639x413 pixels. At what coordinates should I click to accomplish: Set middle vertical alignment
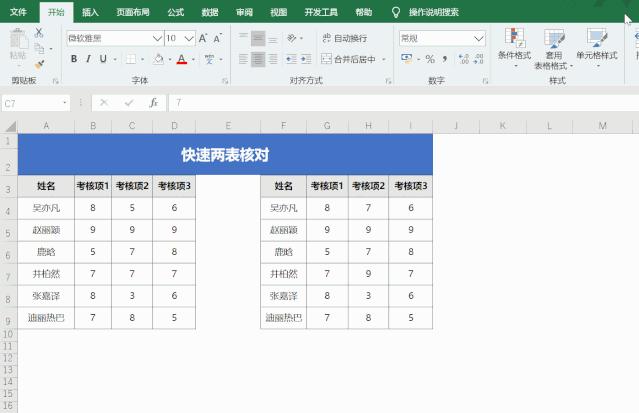258,38
